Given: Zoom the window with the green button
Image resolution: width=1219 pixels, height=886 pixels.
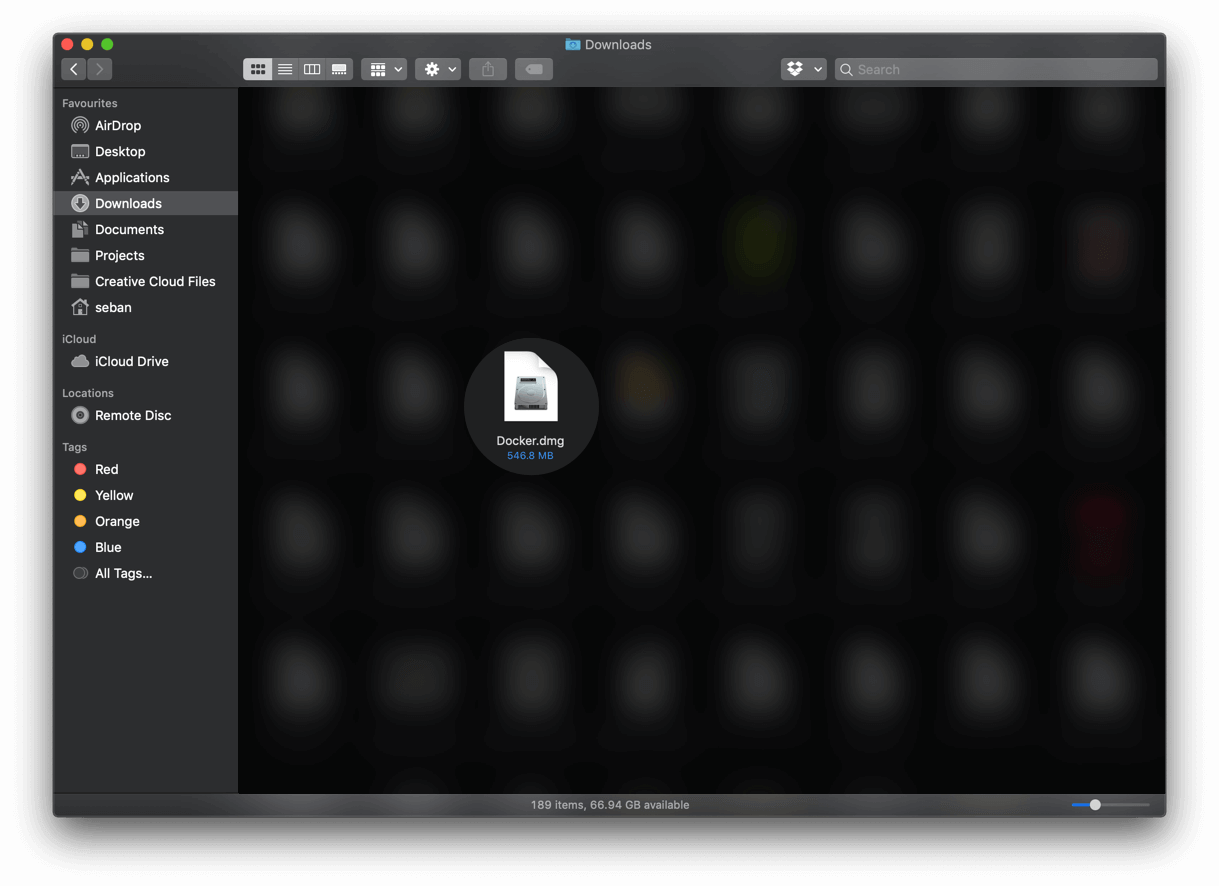Looking at the screenshot, I should tap(107, 44).
